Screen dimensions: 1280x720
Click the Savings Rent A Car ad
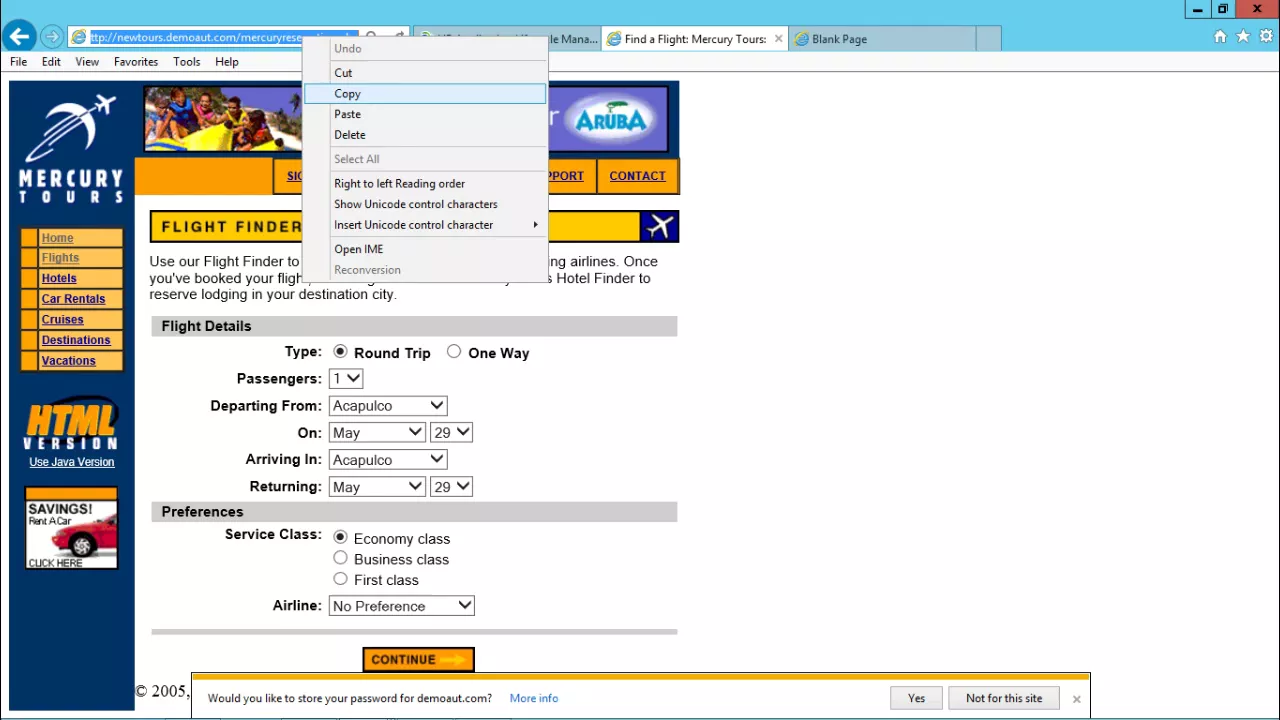[x=71, y=529]
